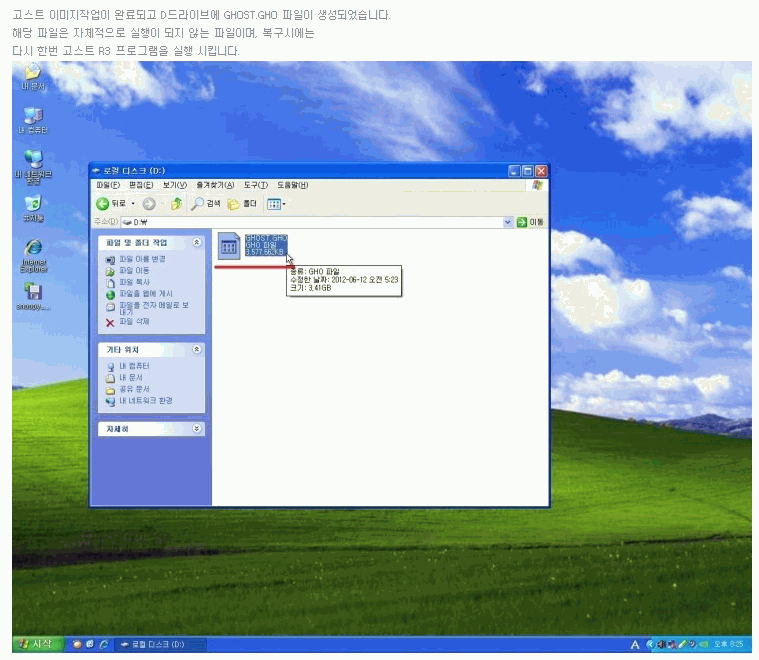Open the 편집(E) menu
The height and width of the screenshot is (660, 759).
(141, 185)
